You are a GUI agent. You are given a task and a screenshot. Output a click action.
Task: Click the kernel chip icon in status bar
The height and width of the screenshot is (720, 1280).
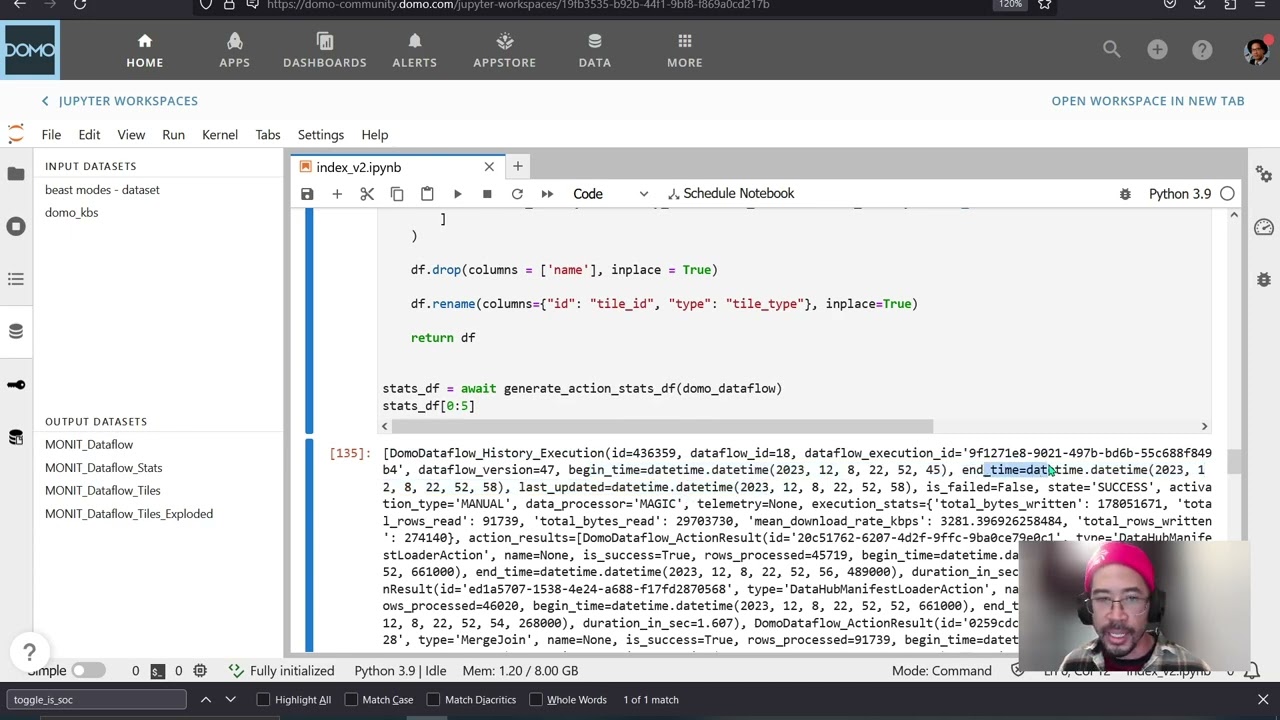pyautogui.click(x=200, y=671)
